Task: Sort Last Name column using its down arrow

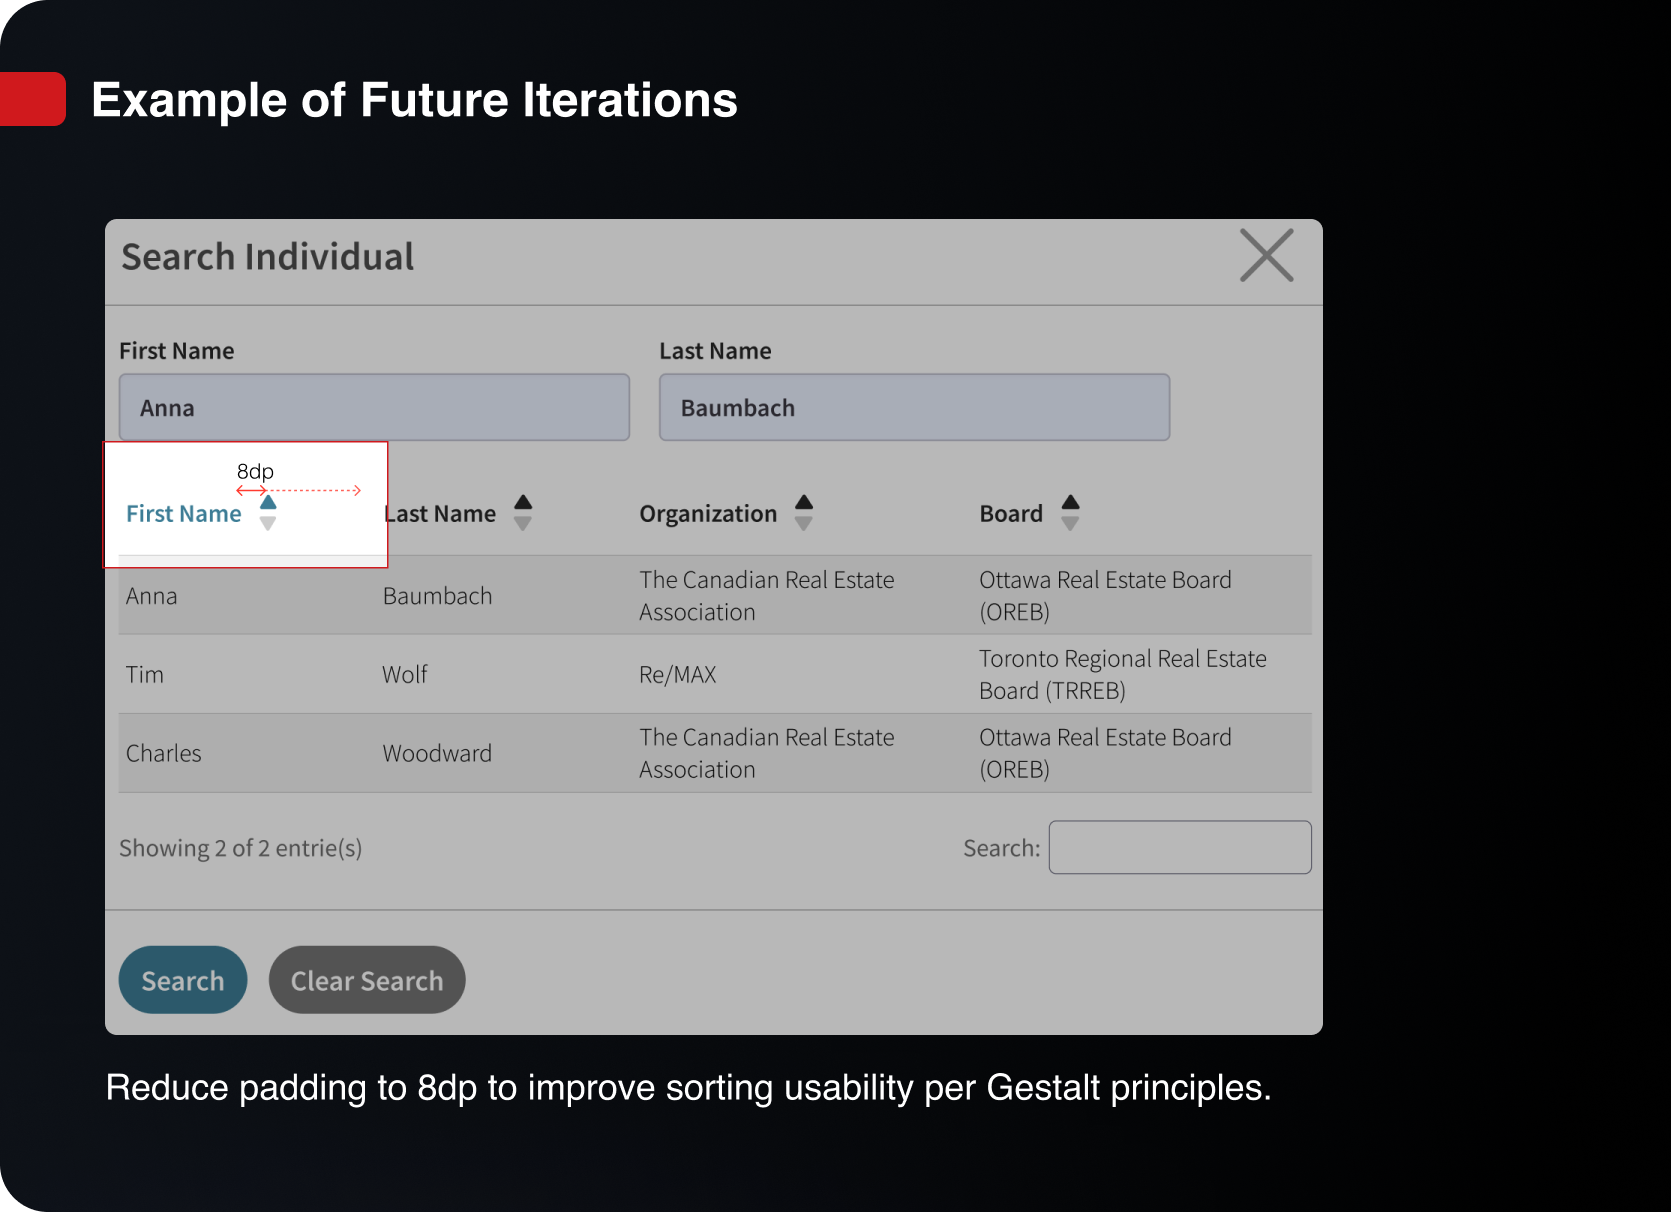Action: coord(523,525)
